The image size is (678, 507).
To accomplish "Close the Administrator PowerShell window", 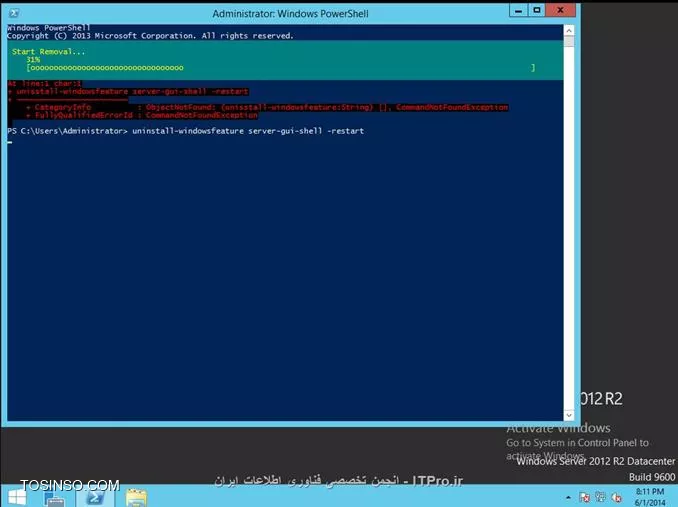I will (x=560, y=10).
